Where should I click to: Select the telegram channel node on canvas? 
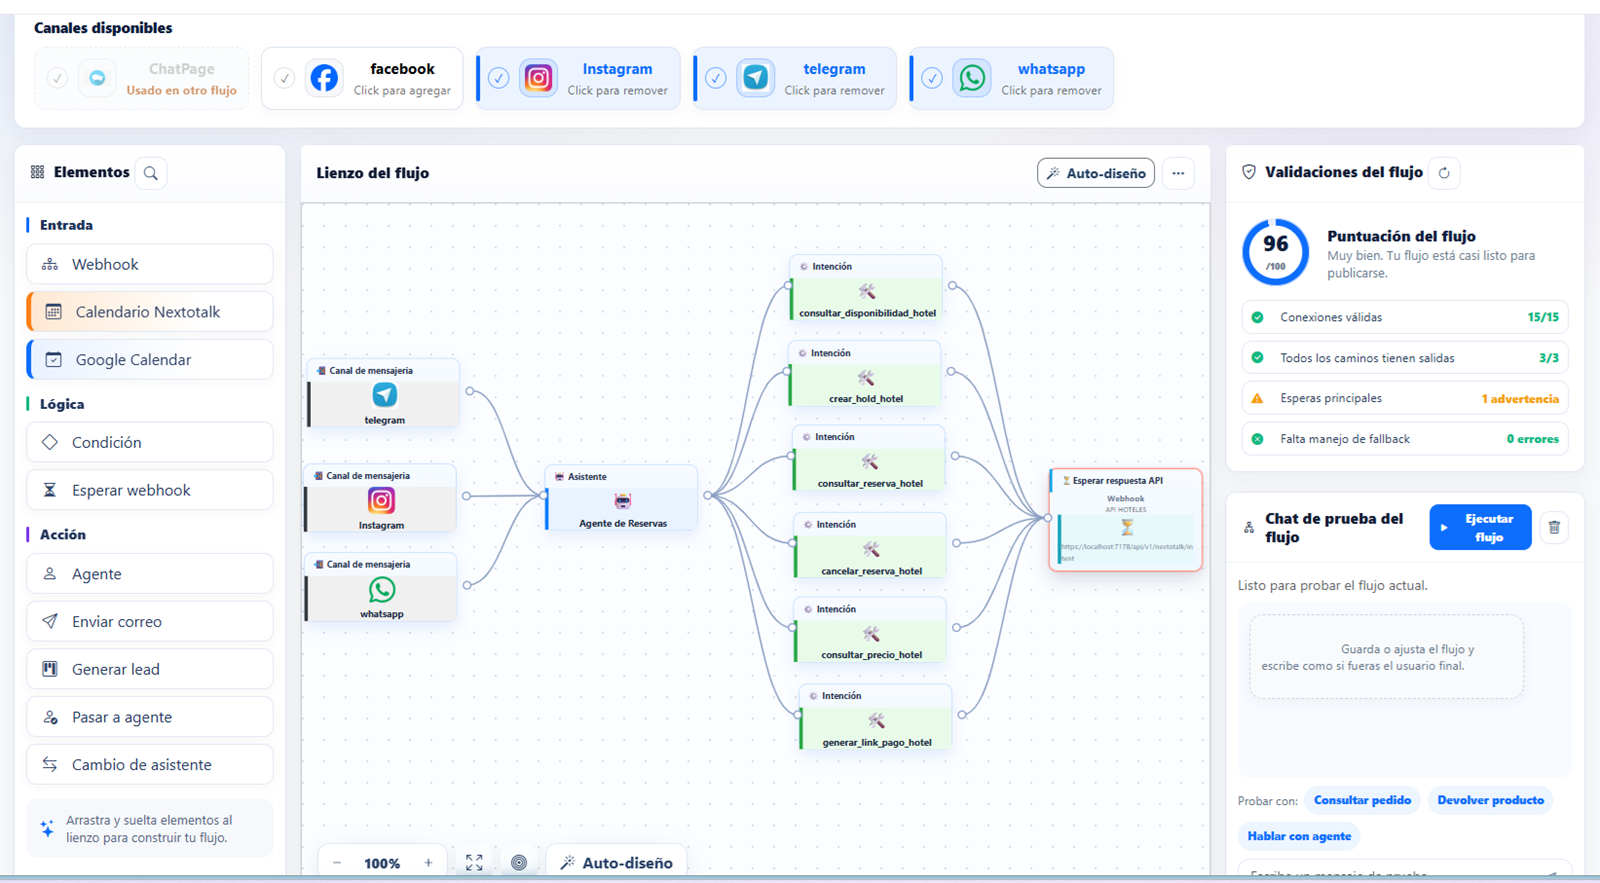tap(384, 394)
